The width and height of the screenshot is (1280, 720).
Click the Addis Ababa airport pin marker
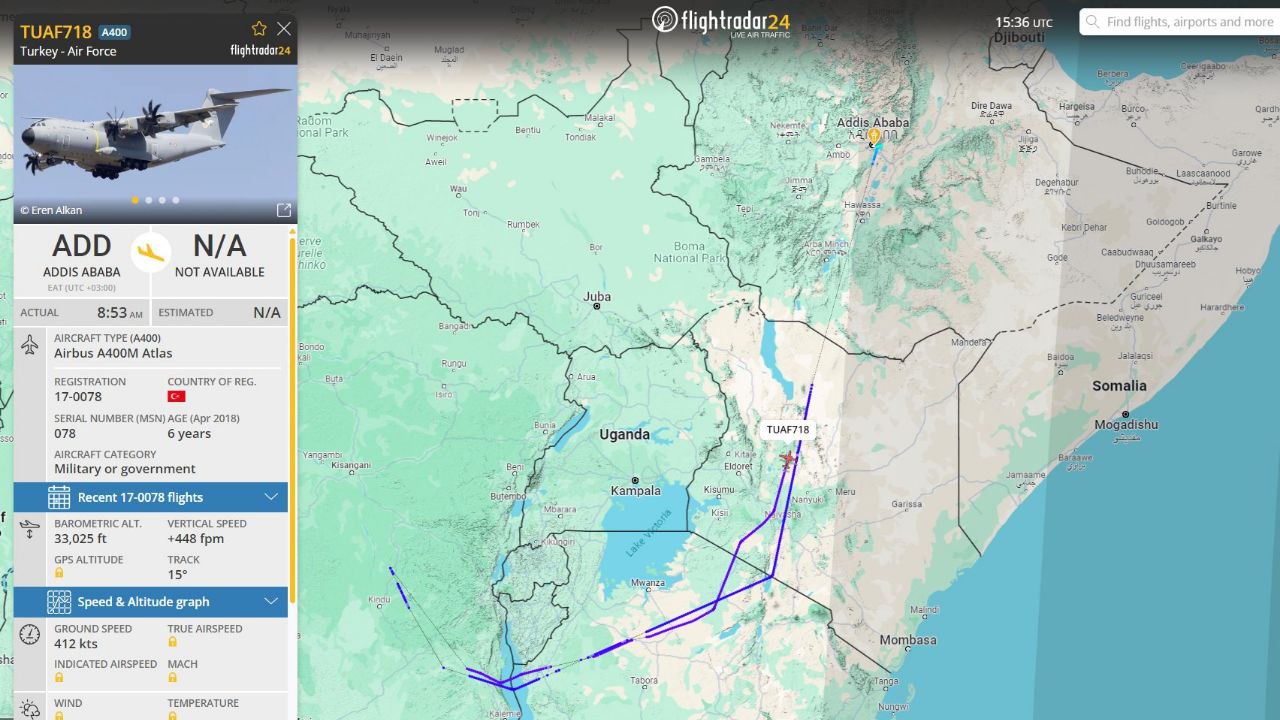coord(874,136)
